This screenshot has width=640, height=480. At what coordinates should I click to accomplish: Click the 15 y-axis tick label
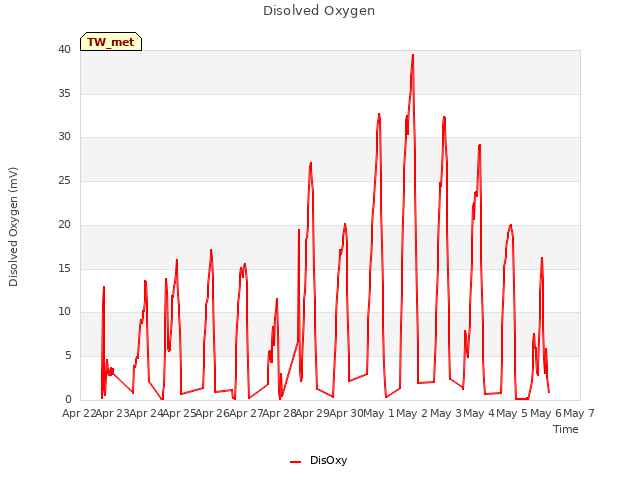pyautogui.click(x=64, y=269)
